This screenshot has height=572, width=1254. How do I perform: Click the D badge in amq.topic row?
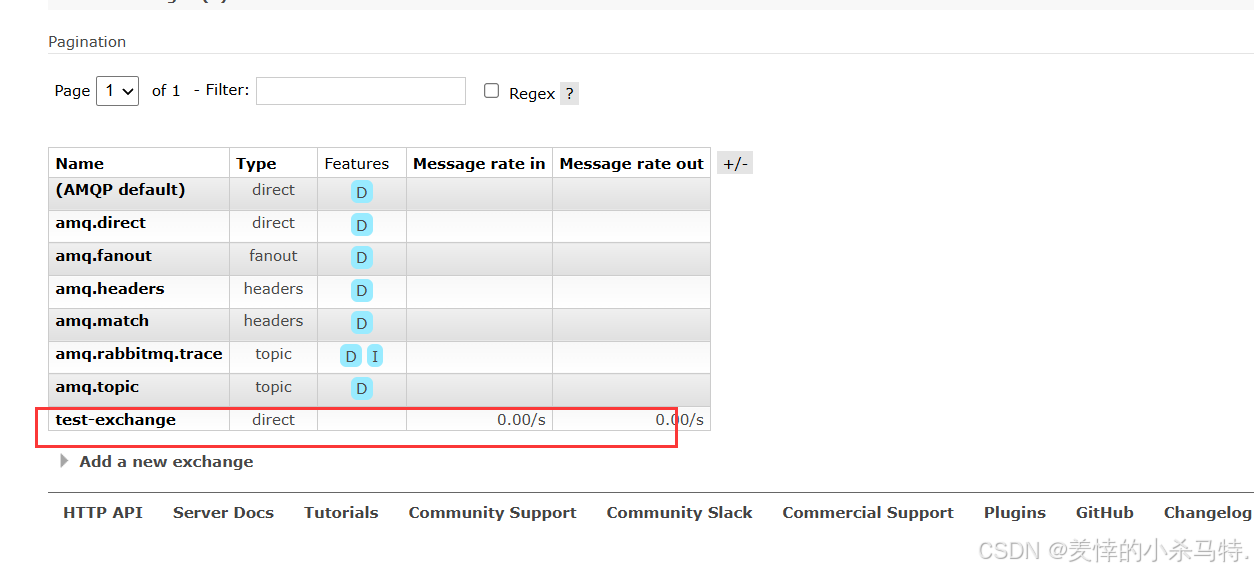(x=361, y=389)
